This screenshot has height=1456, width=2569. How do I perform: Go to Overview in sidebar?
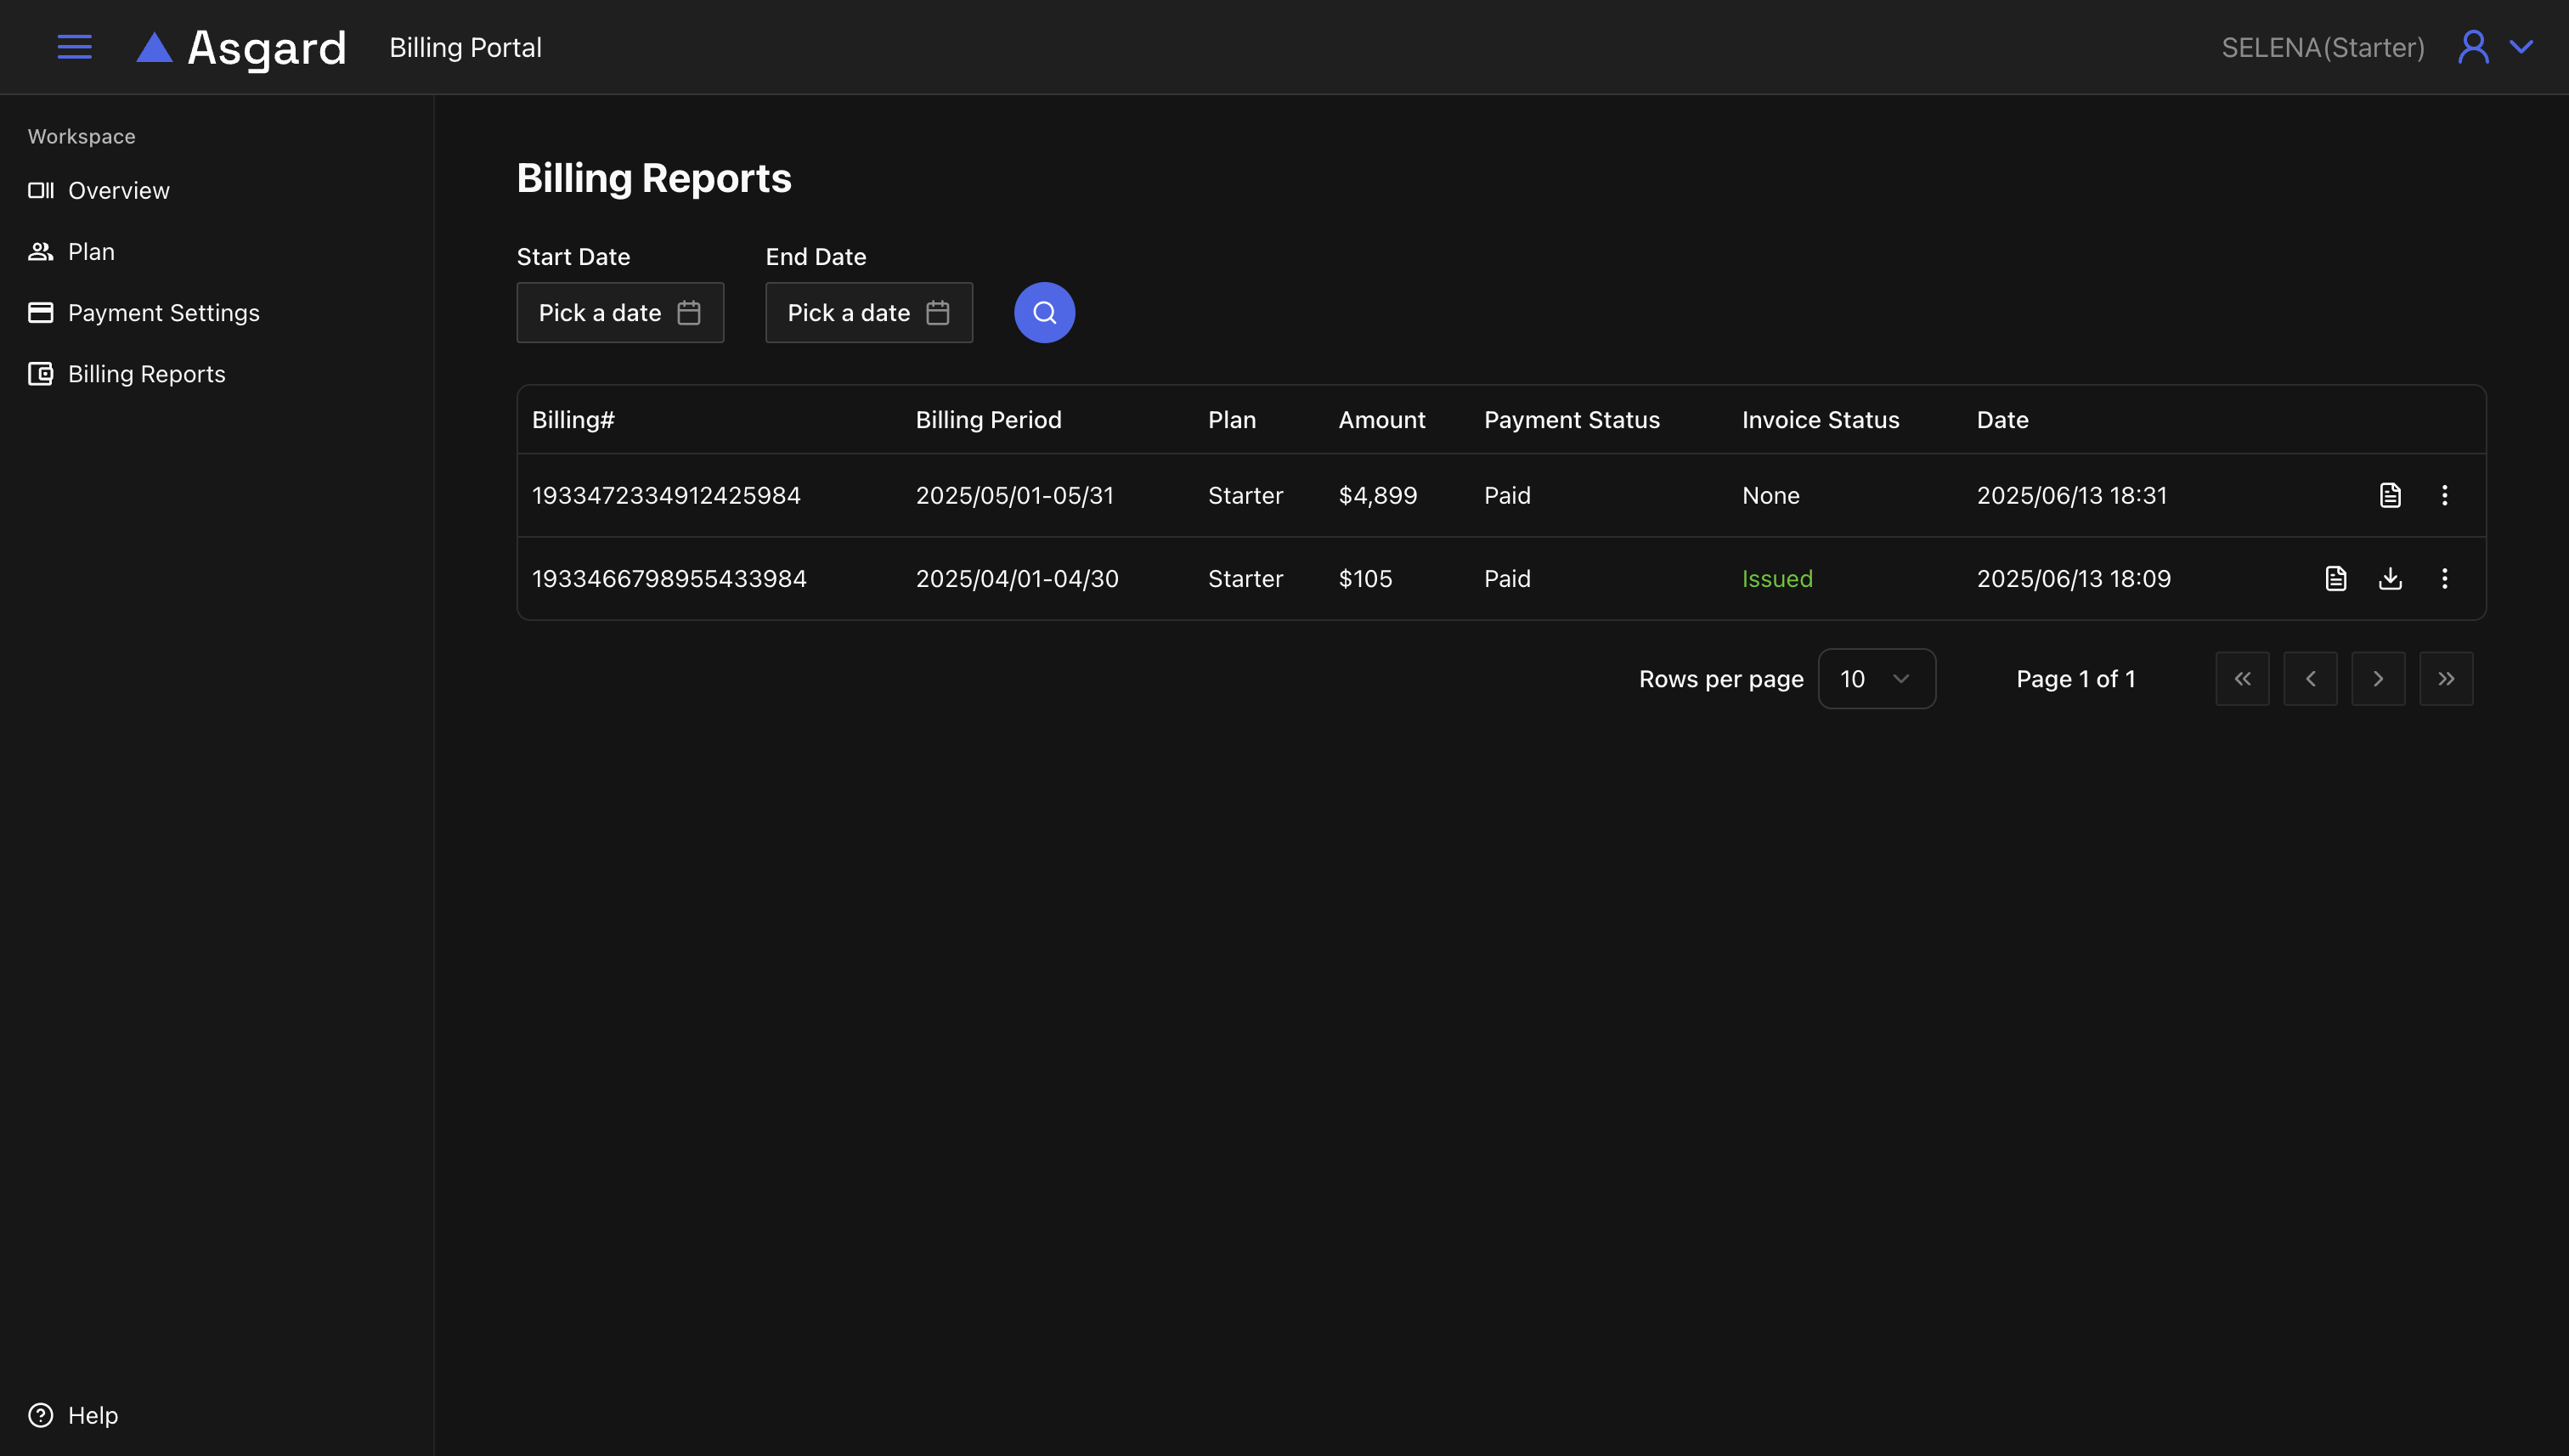coord(118,190)
